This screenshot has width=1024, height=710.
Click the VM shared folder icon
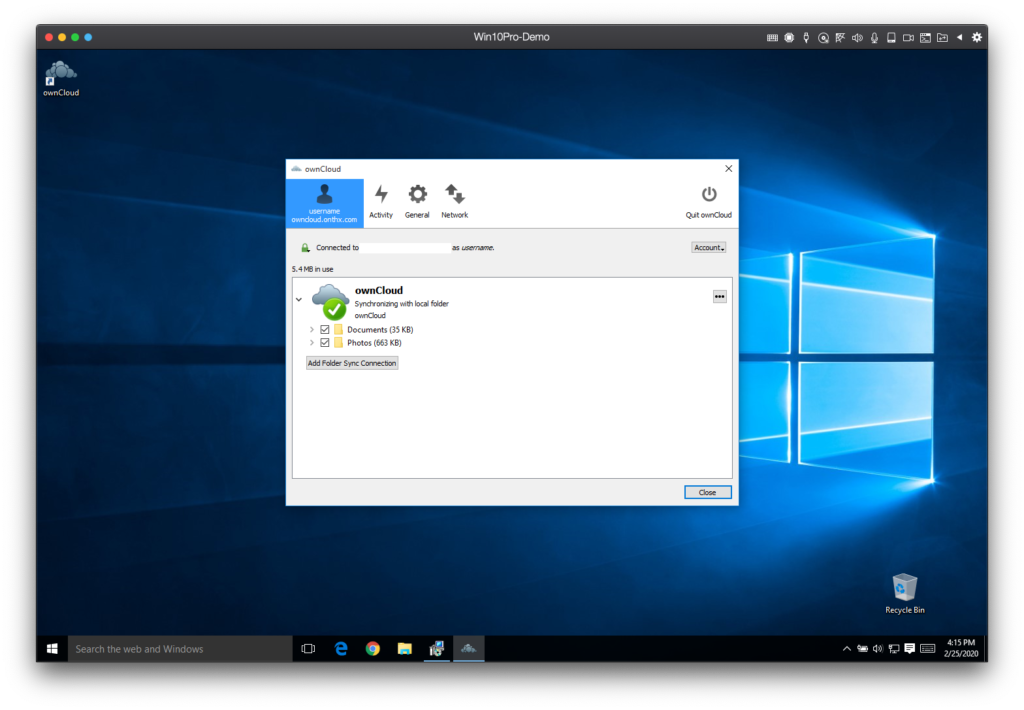point(942,38)
